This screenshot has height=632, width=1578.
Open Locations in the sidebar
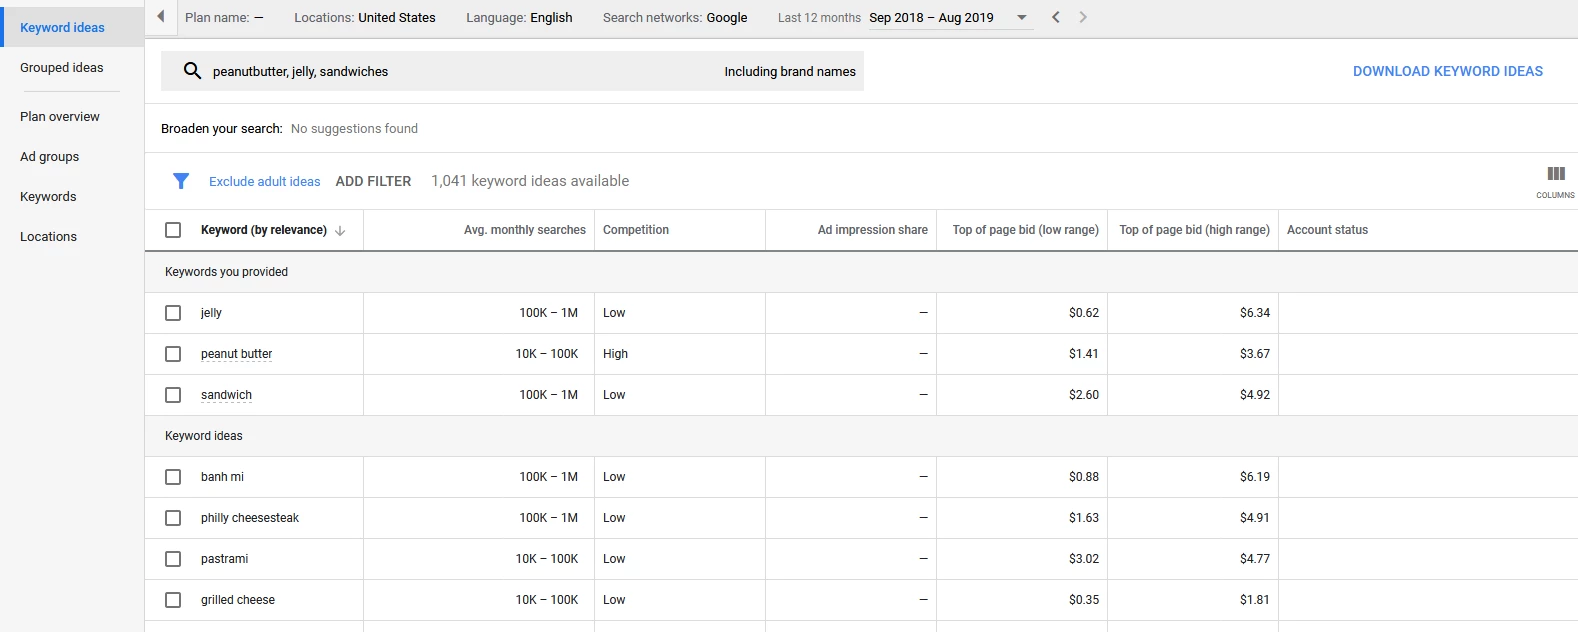pos(48,237)
